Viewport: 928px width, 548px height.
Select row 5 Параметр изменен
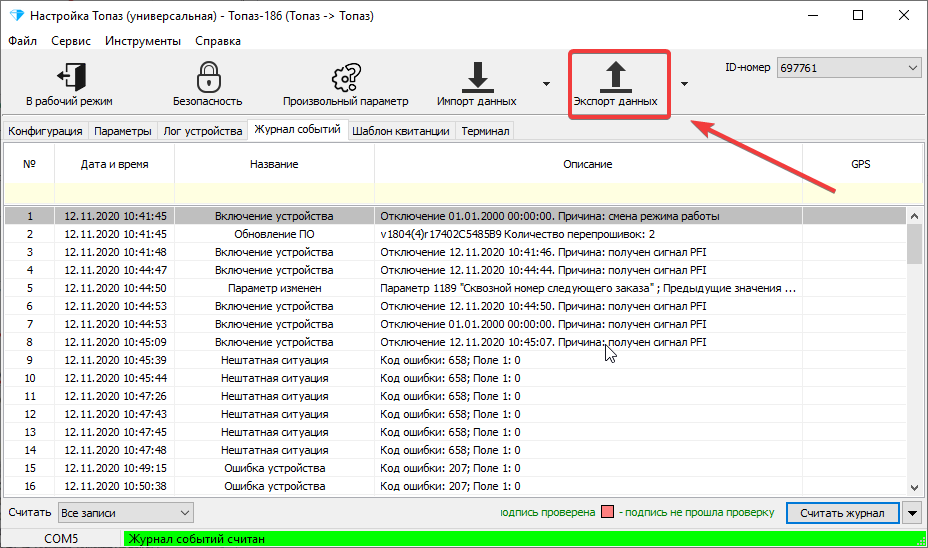tap(455, 288)
